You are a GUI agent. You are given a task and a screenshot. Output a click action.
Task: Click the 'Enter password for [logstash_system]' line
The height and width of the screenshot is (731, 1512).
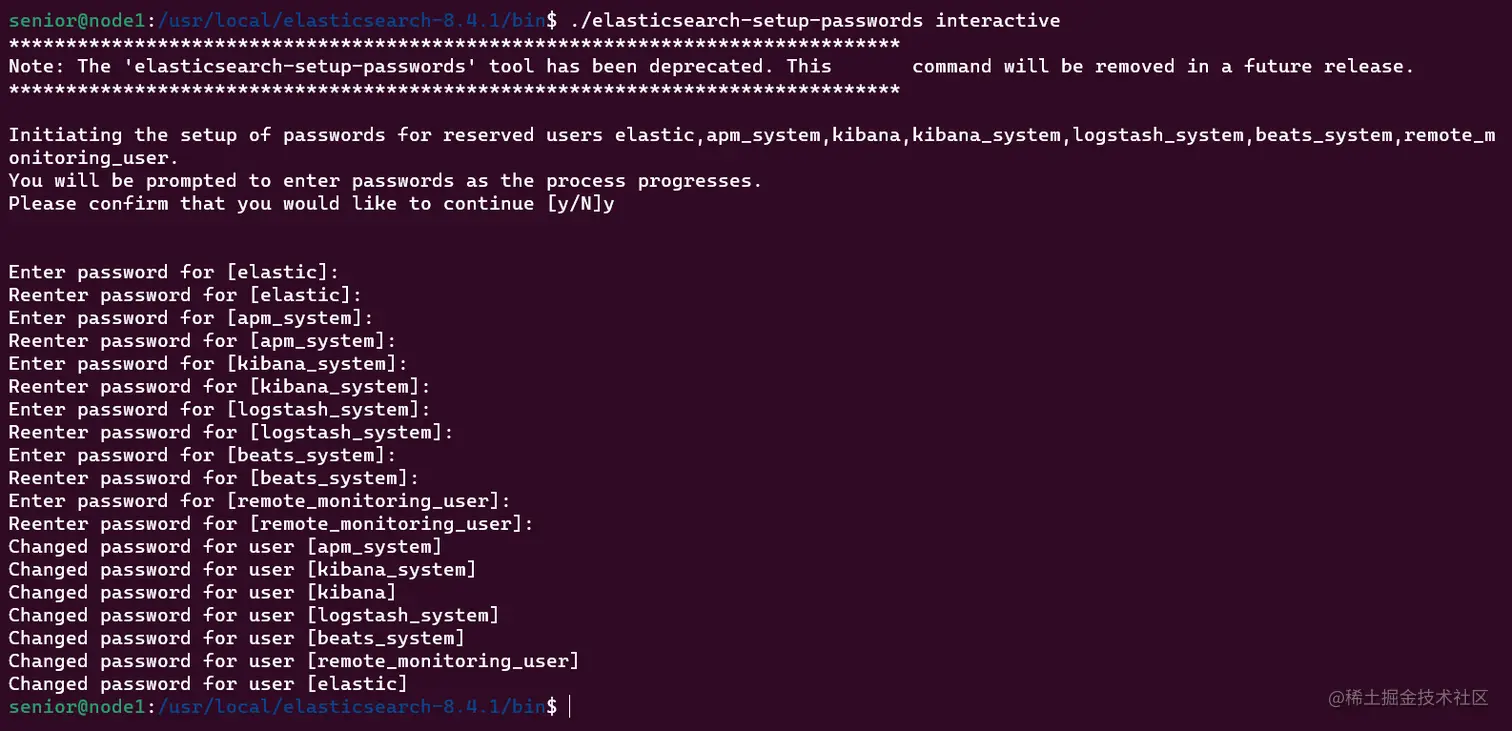click(x=219, y=409)
